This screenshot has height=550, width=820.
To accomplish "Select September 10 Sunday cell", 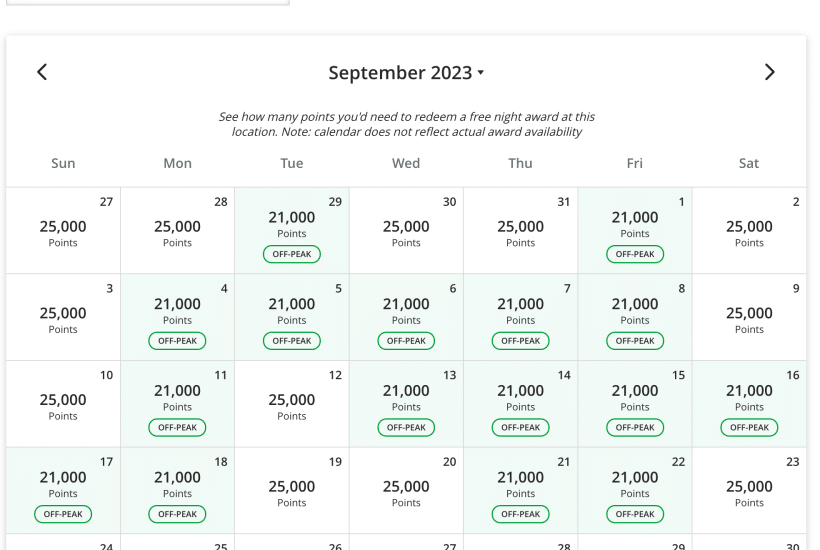I will point(63,404).
